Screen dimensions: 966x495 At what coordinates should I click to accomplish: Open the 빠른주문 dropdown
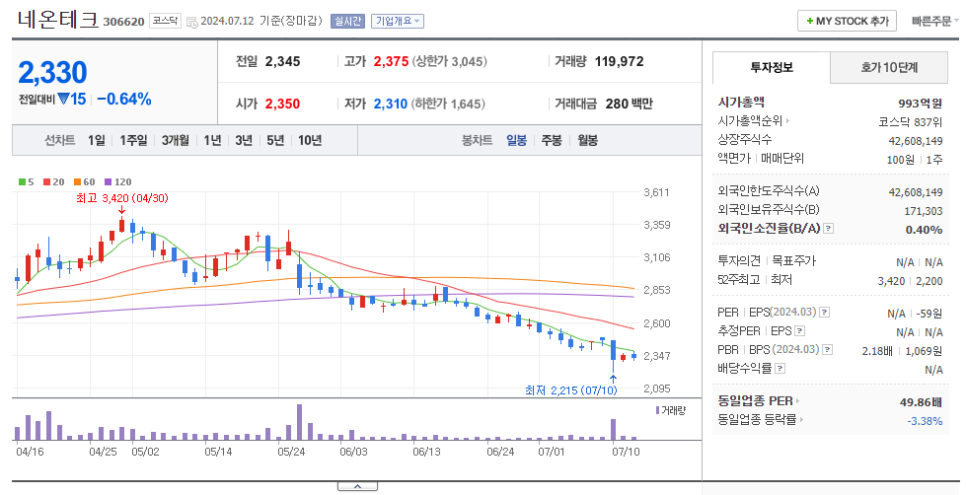coord(935,21)
